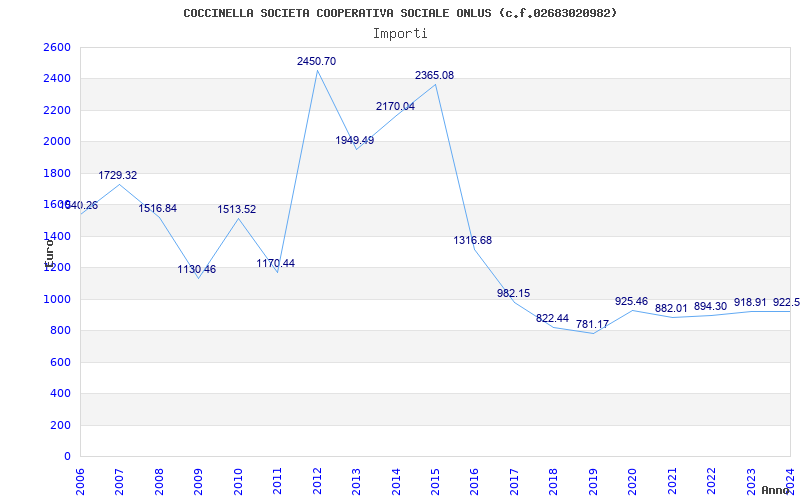Click x-axis year 2011
This screenshot has width=800, height=500.
click(x=278, y=482)
